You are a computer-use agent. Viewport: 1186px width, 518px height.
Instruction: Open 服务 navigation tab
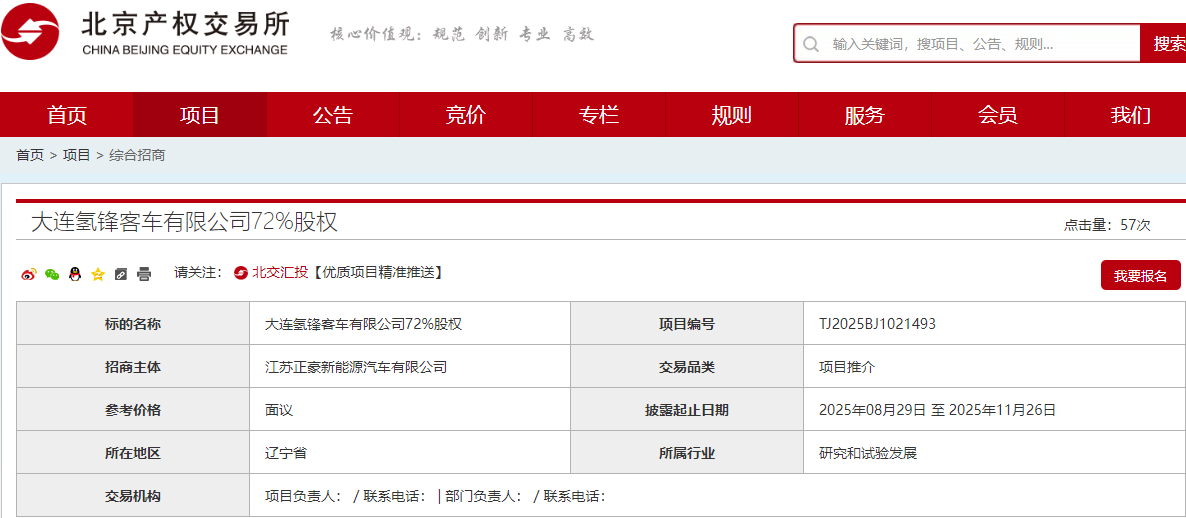[865, 115]
